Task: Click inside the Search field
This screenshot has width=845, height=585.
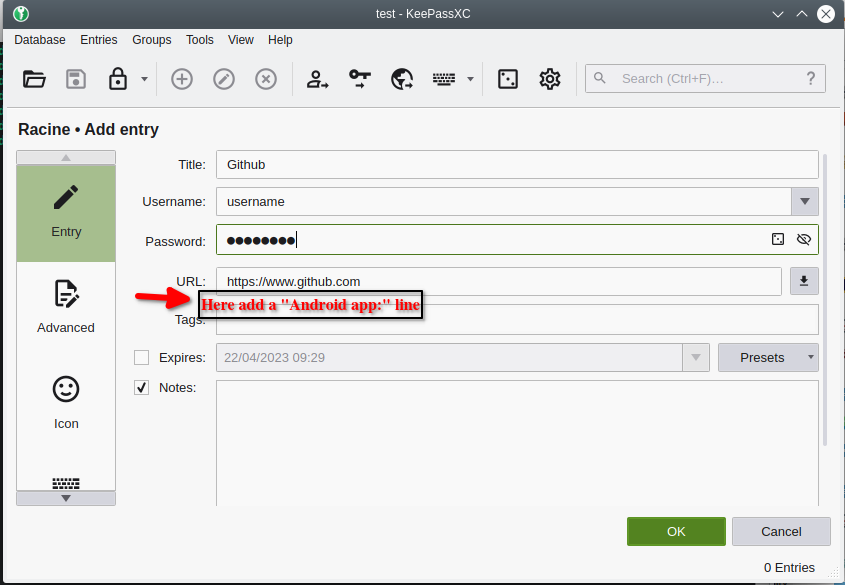Action: coord(700,78)
